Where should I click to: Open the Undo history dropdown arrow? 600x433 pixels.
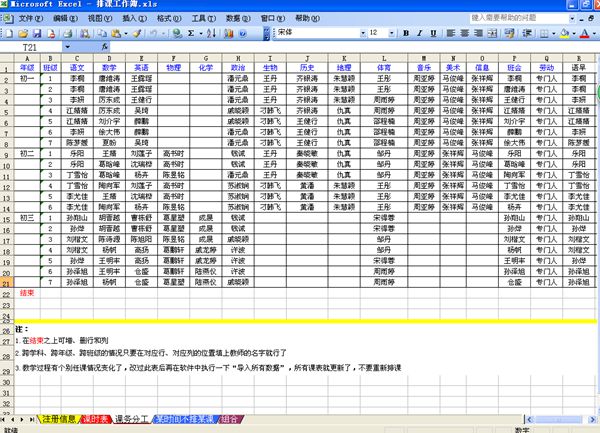pos(163,34)
